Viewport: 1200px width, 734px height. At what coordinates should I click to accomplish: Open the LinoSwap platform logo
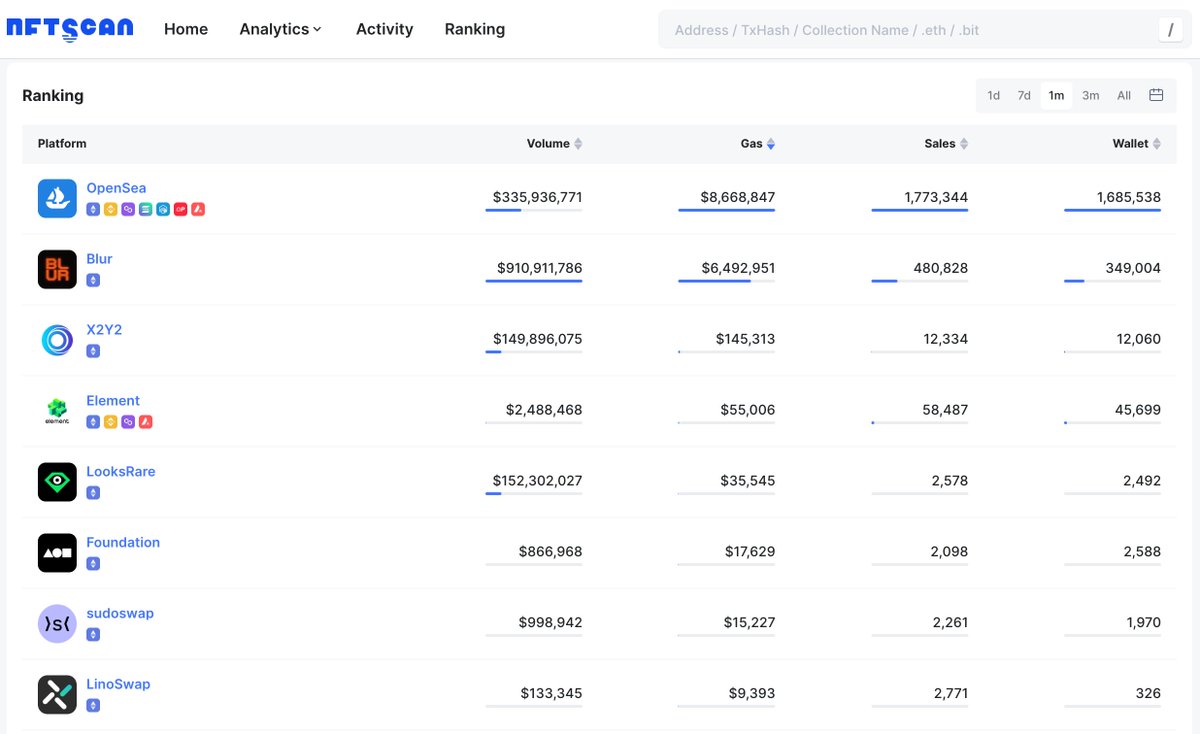tap(57, 695)
